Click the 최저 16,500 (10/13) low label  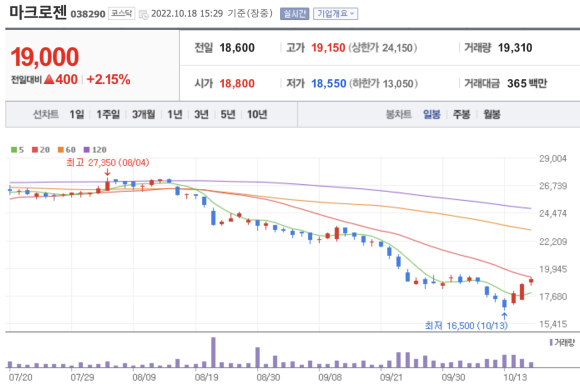point(466,326)
